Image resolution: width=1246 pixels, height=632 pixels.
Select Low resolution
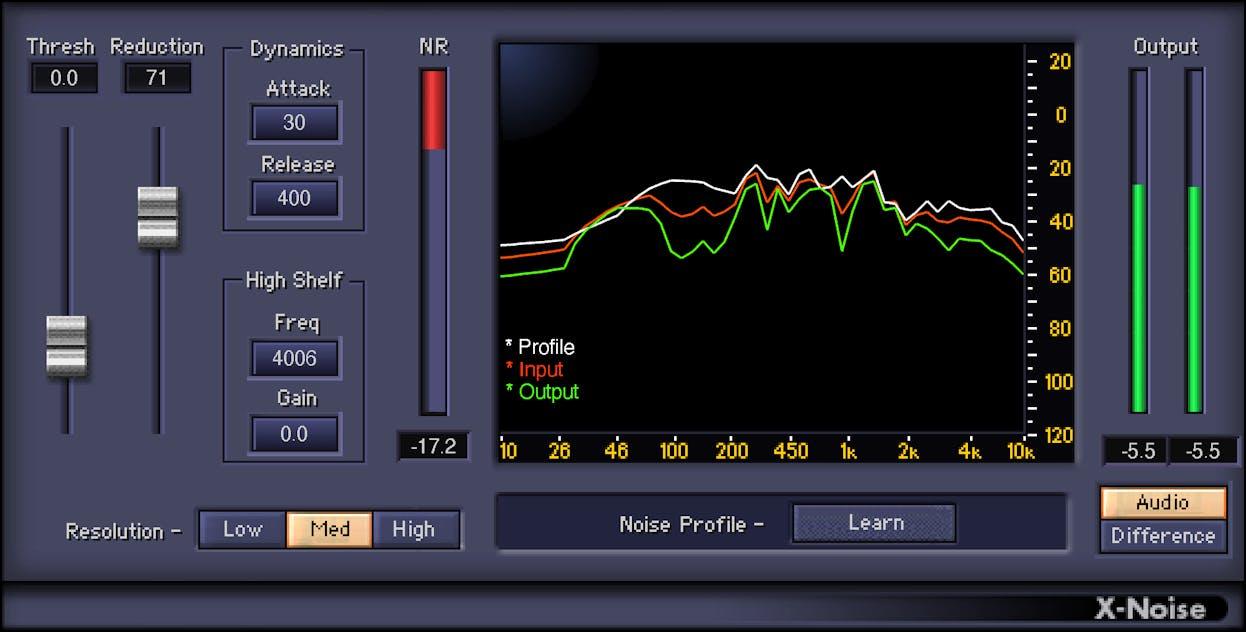click(x=242, y=530)
